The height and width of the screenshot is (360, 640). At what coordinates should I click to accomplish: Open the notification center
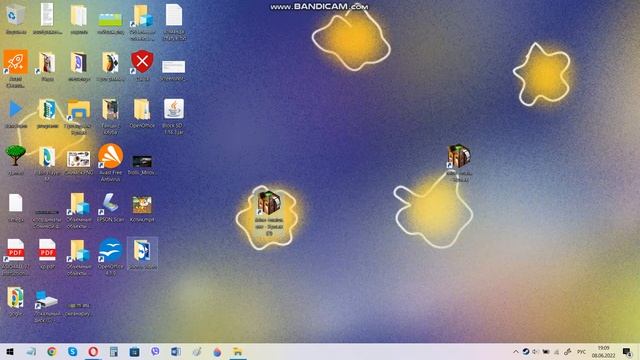click(x=627, y=351)
